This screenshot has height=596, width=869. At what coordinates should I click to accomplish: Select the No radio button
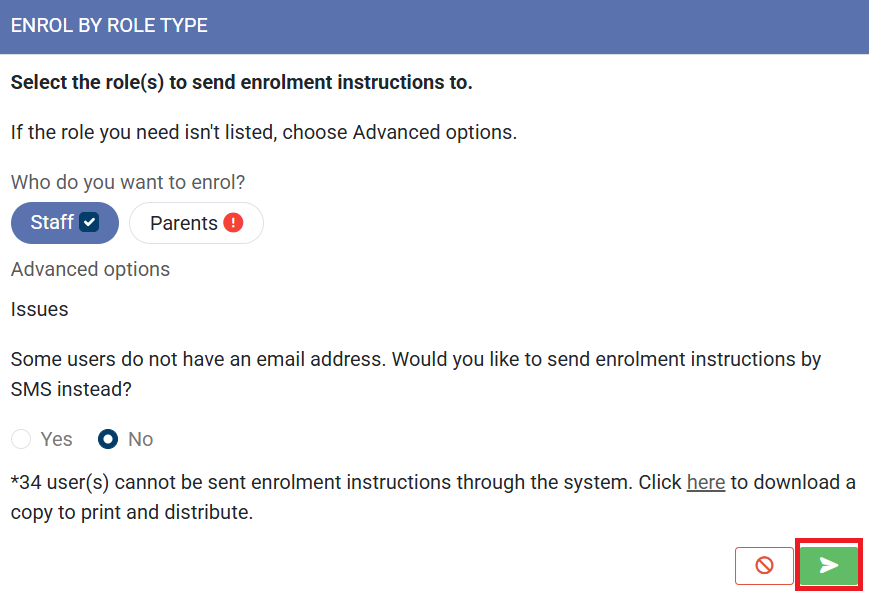(108, 439)
